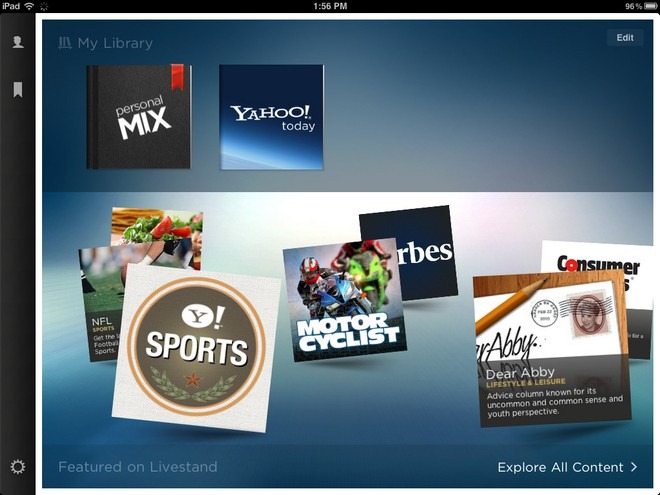
Task: Tap the Explore All Content chevron arrow
Action: [x=634, y=467]
